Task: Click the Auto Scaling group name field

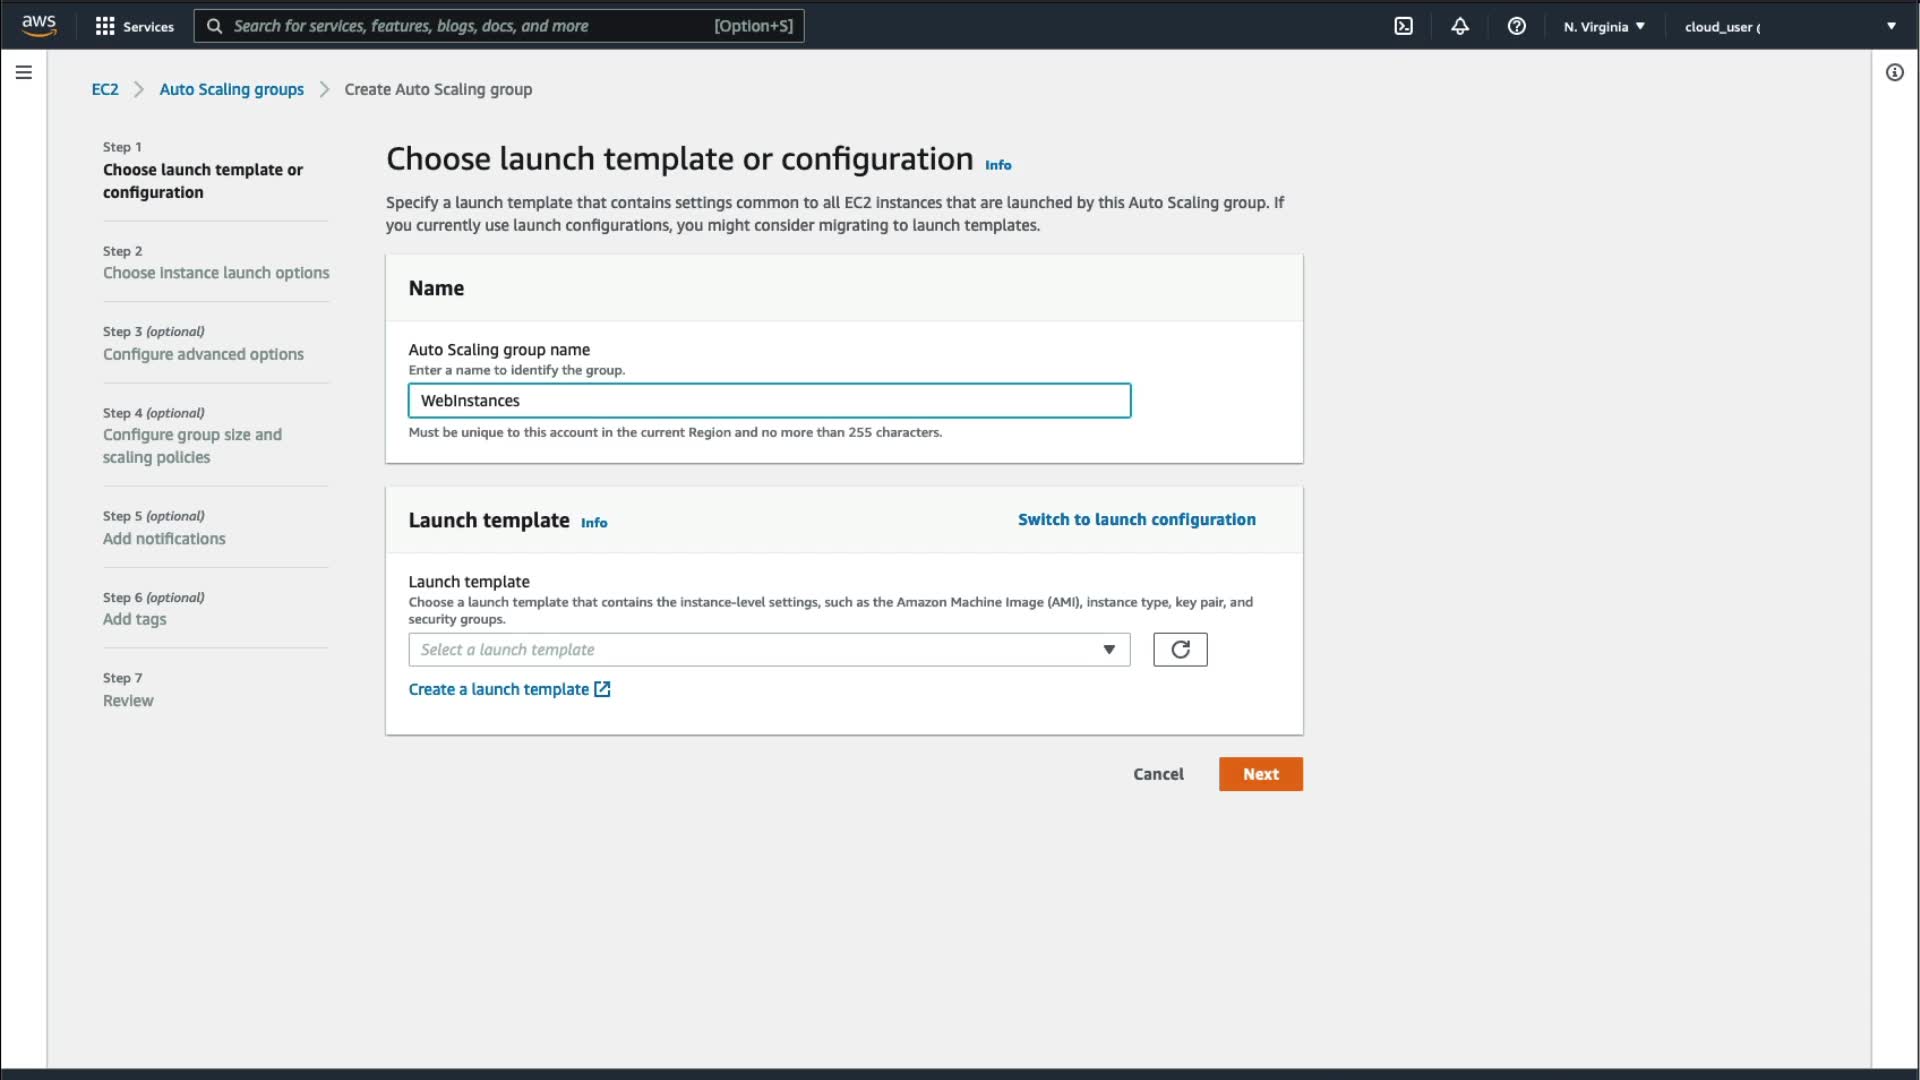Action: 768,401
